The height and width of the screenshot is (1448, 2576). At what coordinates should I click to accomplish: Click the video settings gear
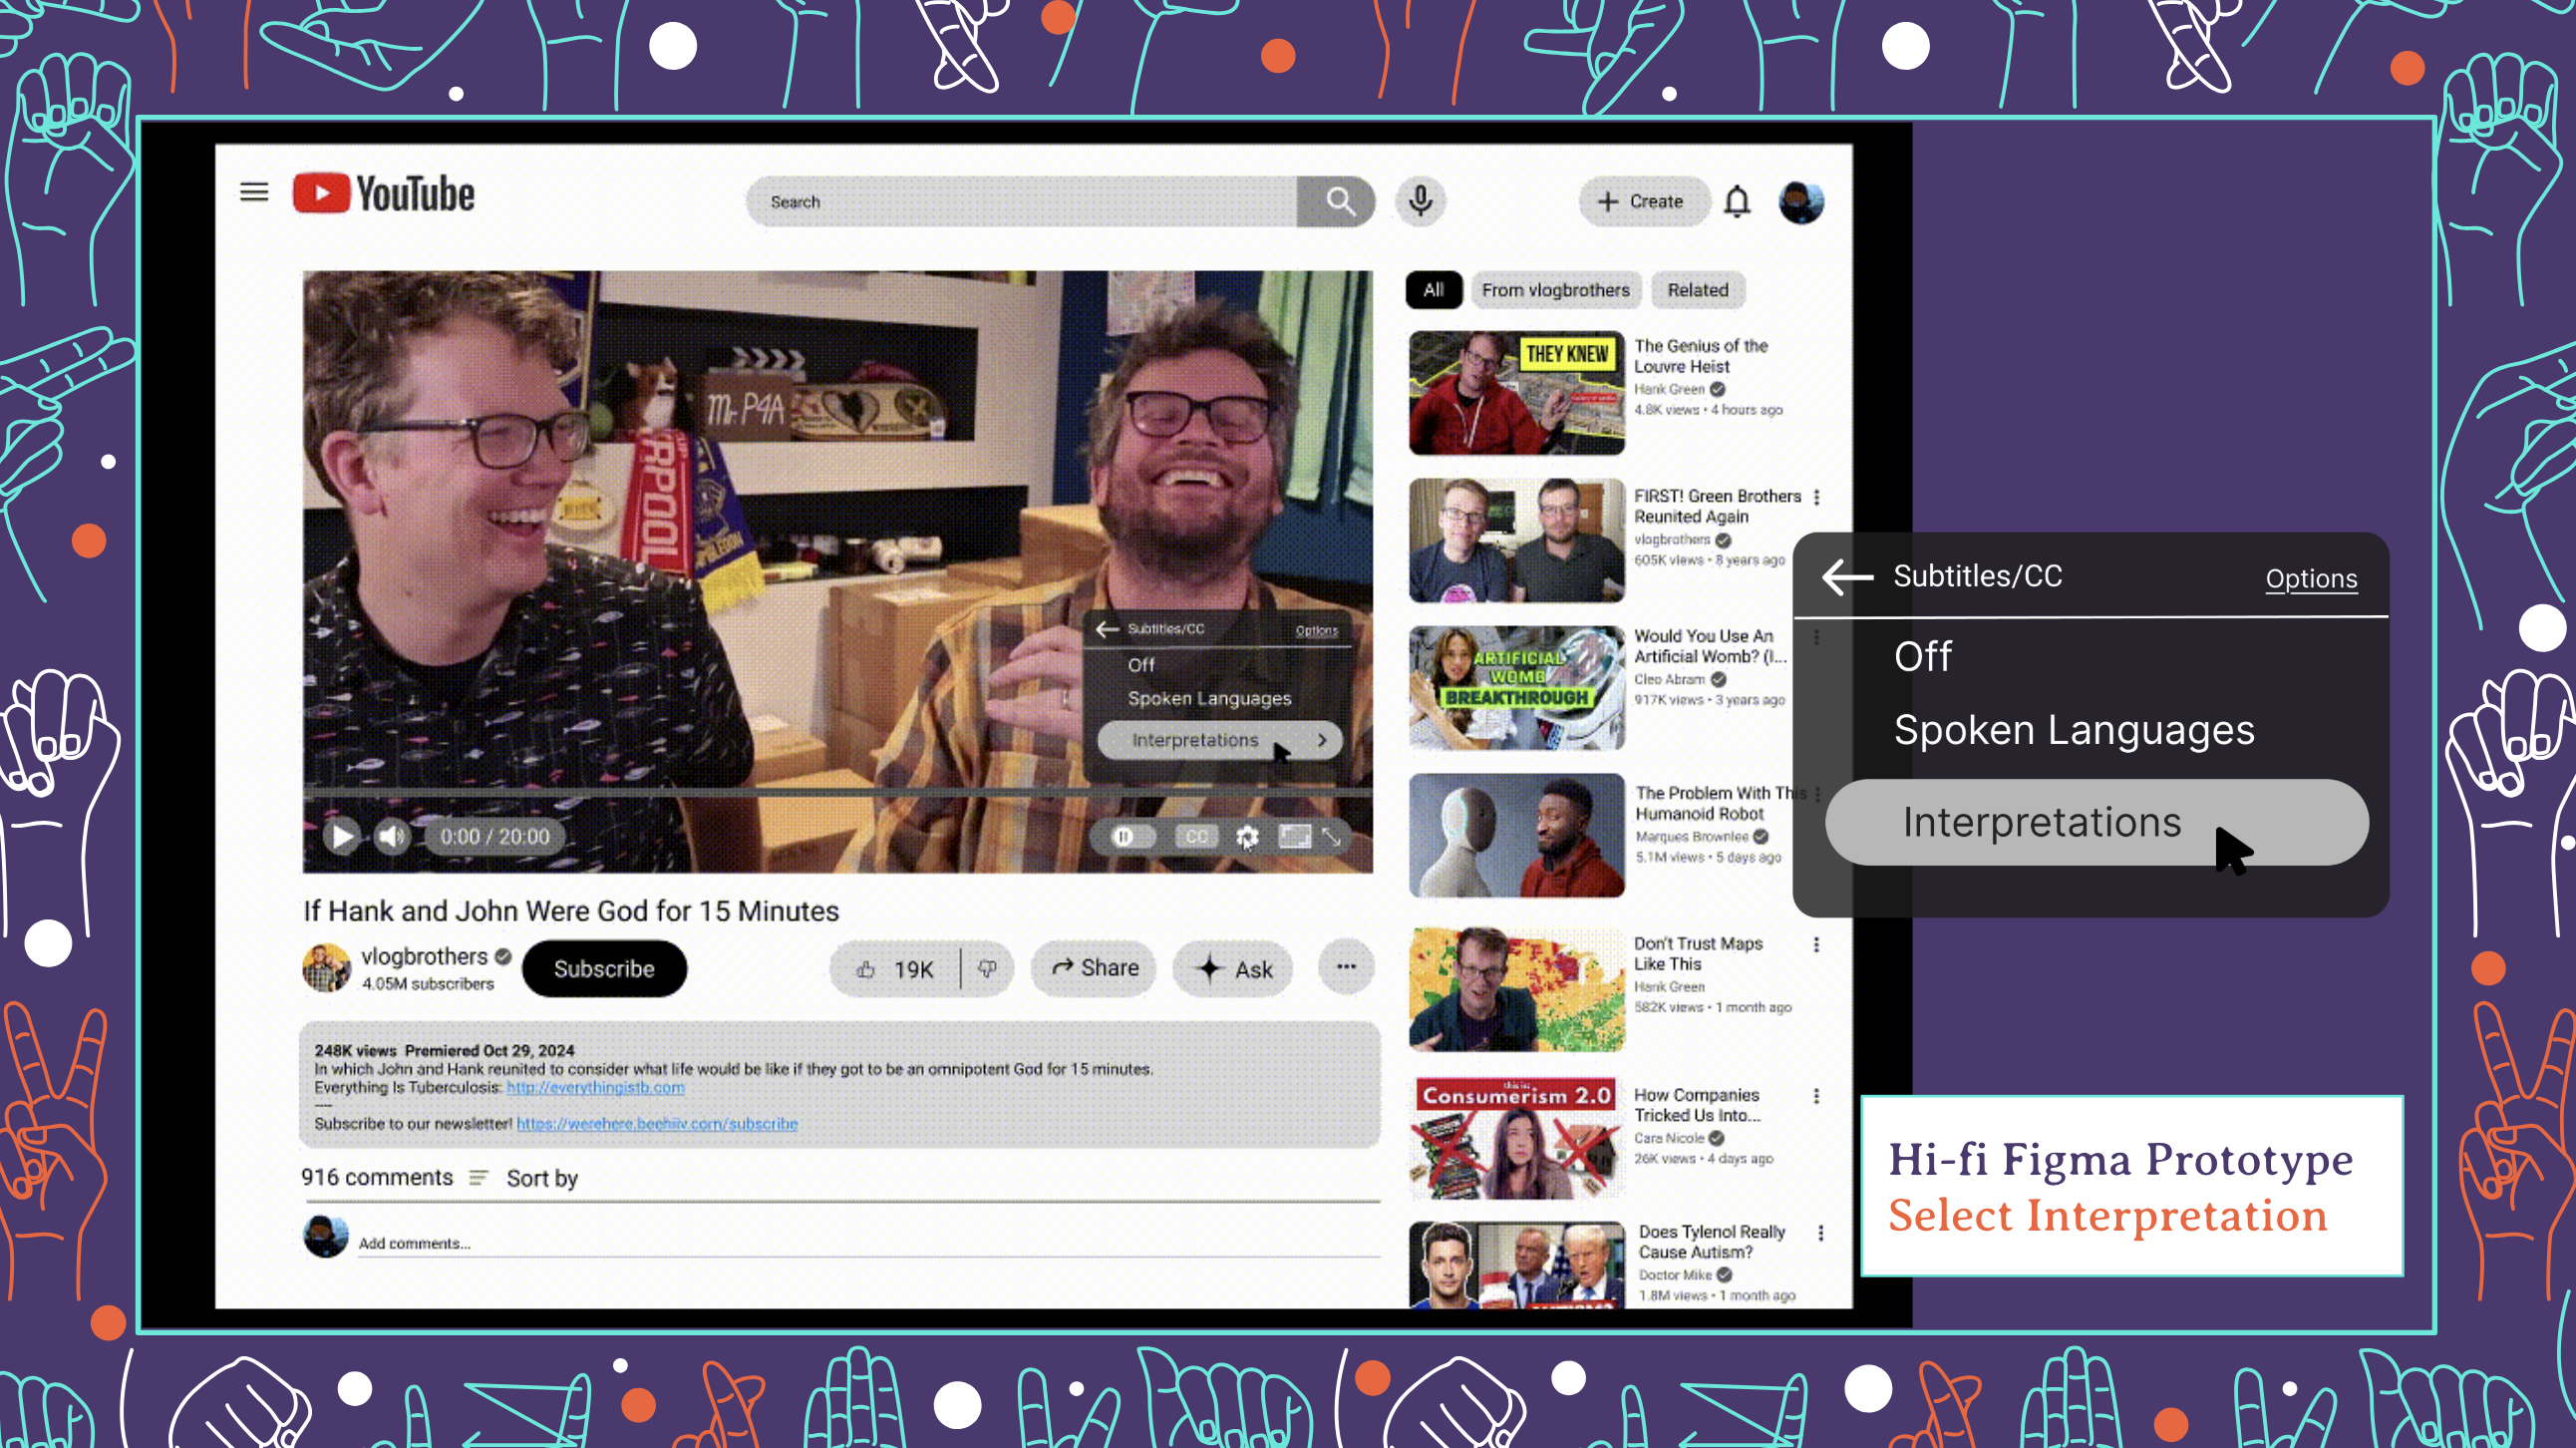coord(1246,836)
